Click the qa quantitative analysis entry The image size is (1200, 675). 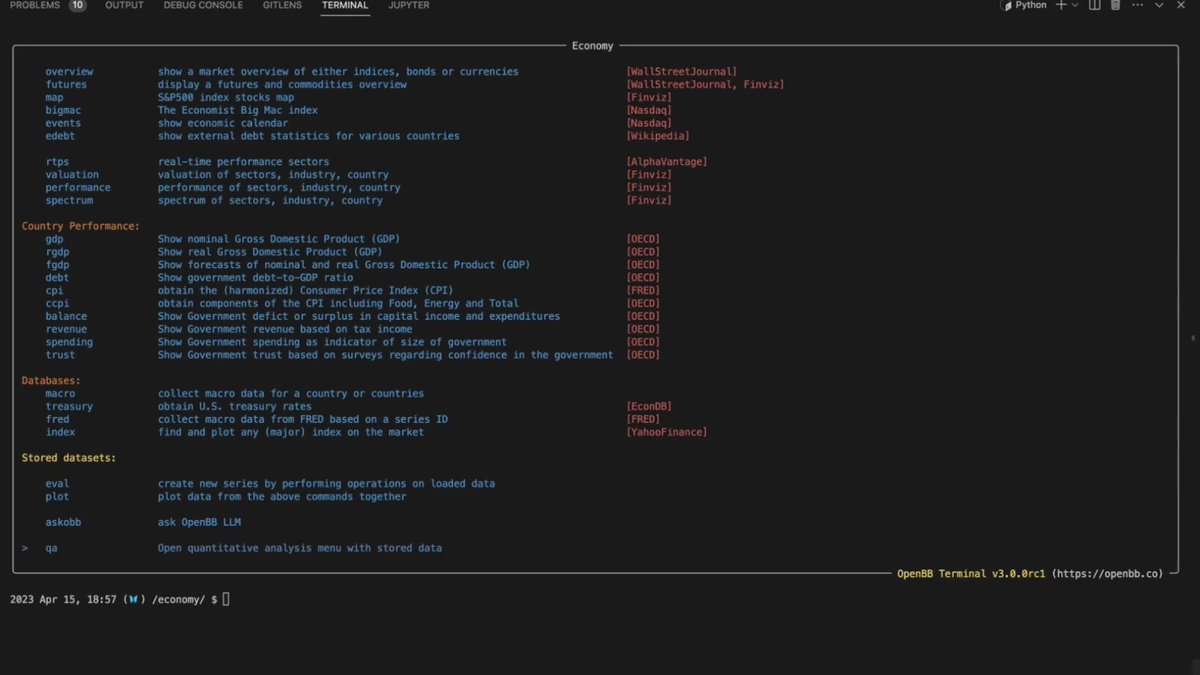(x=51, y=547)
